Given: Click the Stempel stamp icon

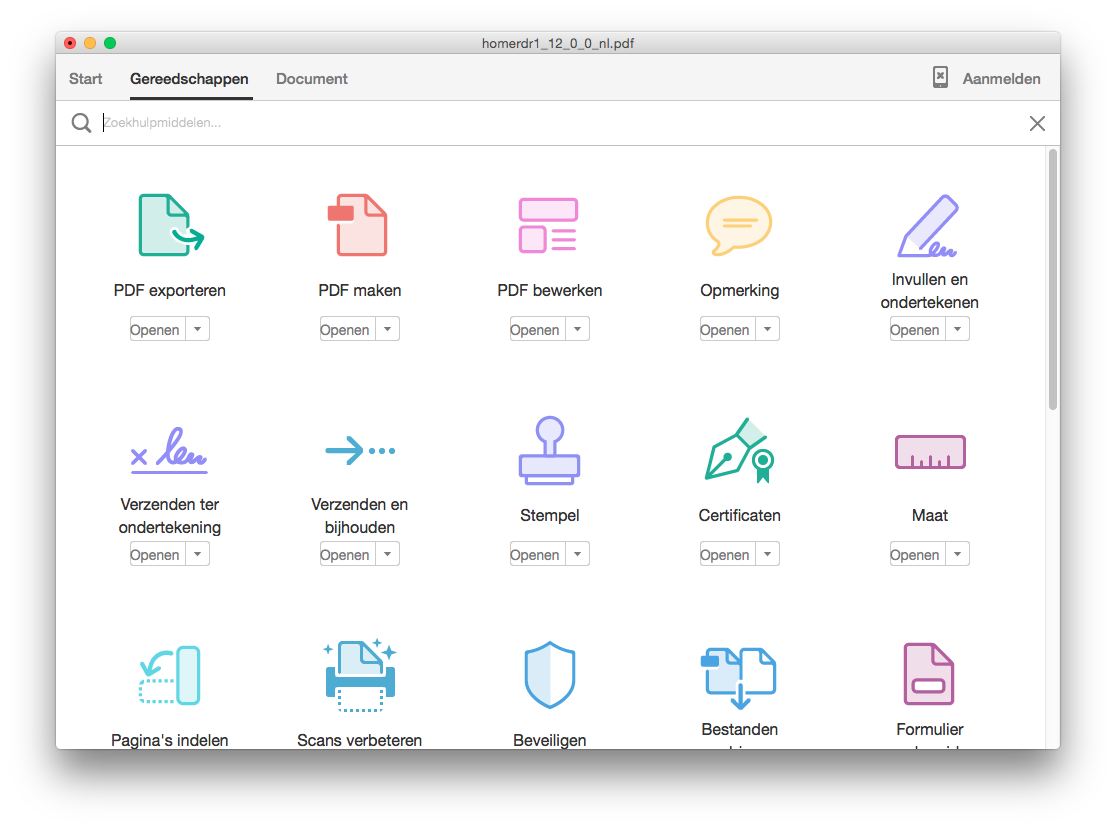Looking at the screenshot, I should 549,451.
